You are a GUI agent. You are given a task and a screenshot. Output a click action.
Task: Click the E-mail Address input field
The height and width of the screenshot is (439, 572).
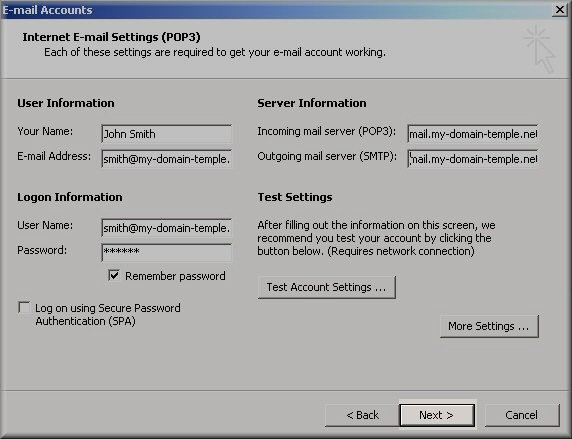click(166, 159)
